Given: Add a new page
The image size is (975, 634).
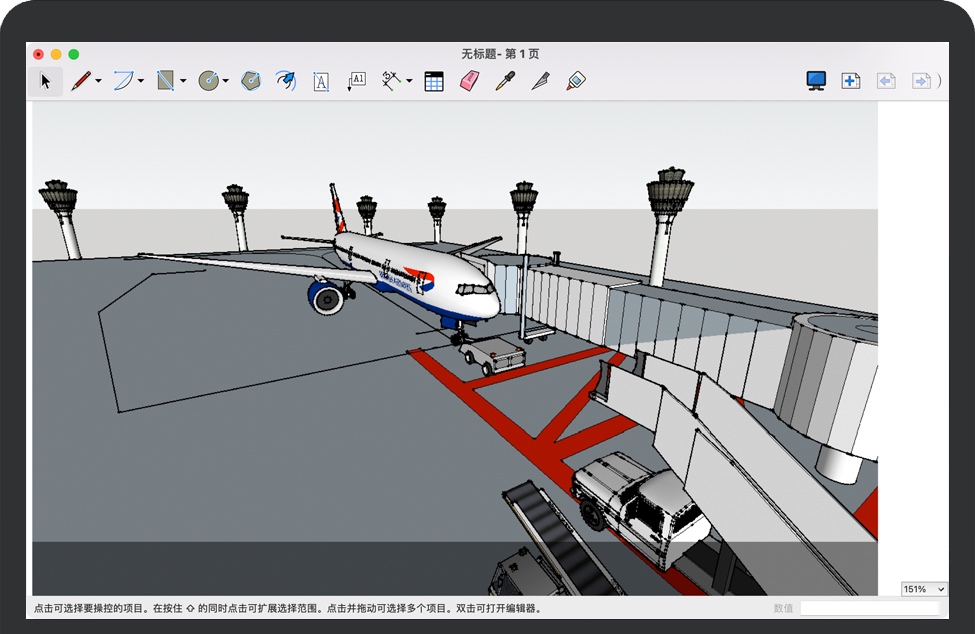Looking at the screenshot, I should [x=851, y=81].
